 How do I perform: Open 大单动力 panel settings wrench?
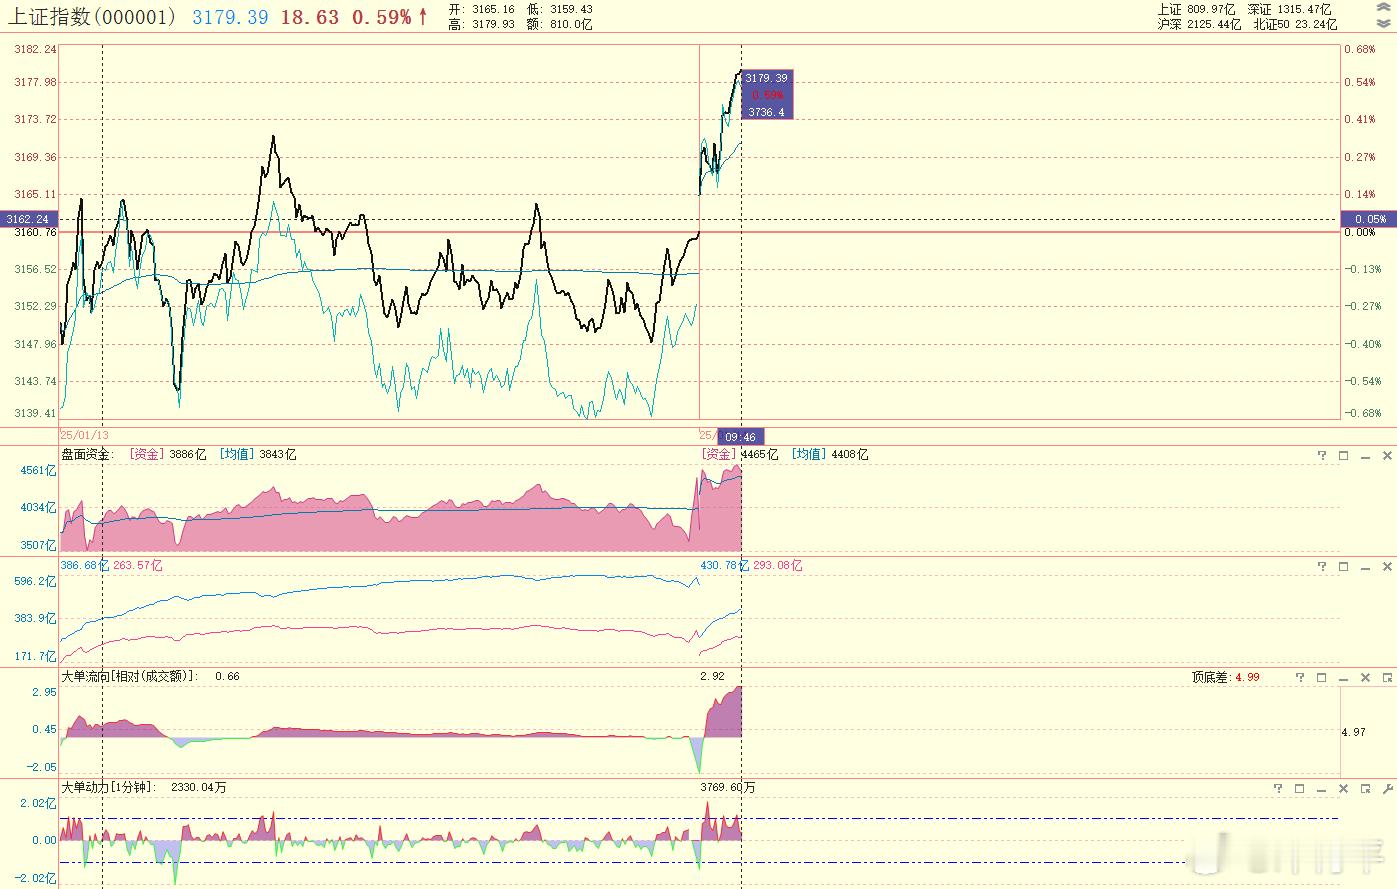1387,788
